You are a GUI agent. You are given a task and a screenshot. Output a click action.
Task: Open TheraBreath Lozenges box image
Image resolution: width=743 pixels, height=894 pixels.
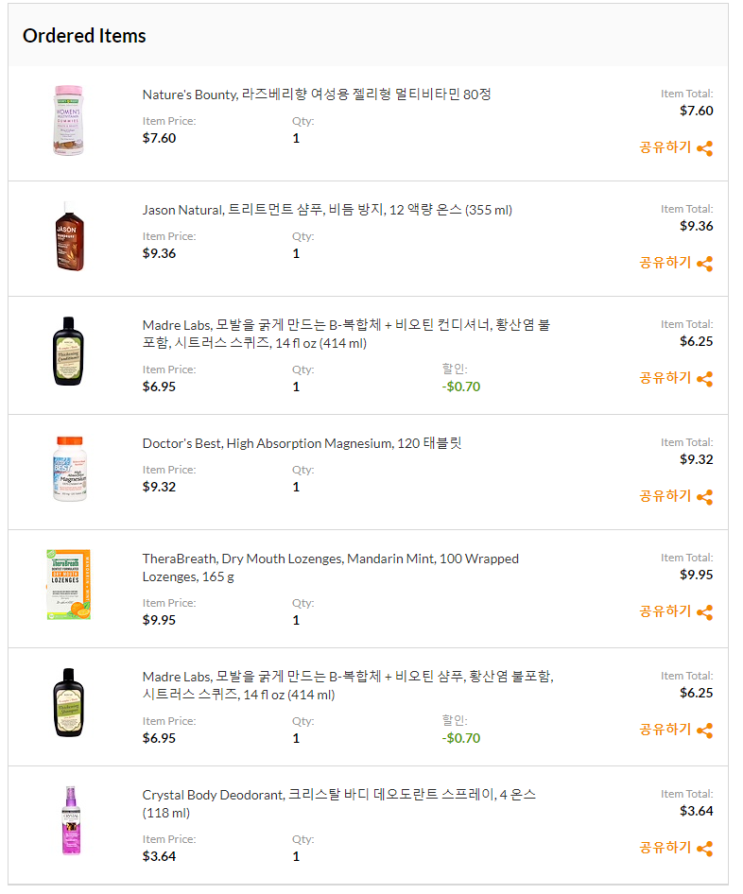pos(68,585)
